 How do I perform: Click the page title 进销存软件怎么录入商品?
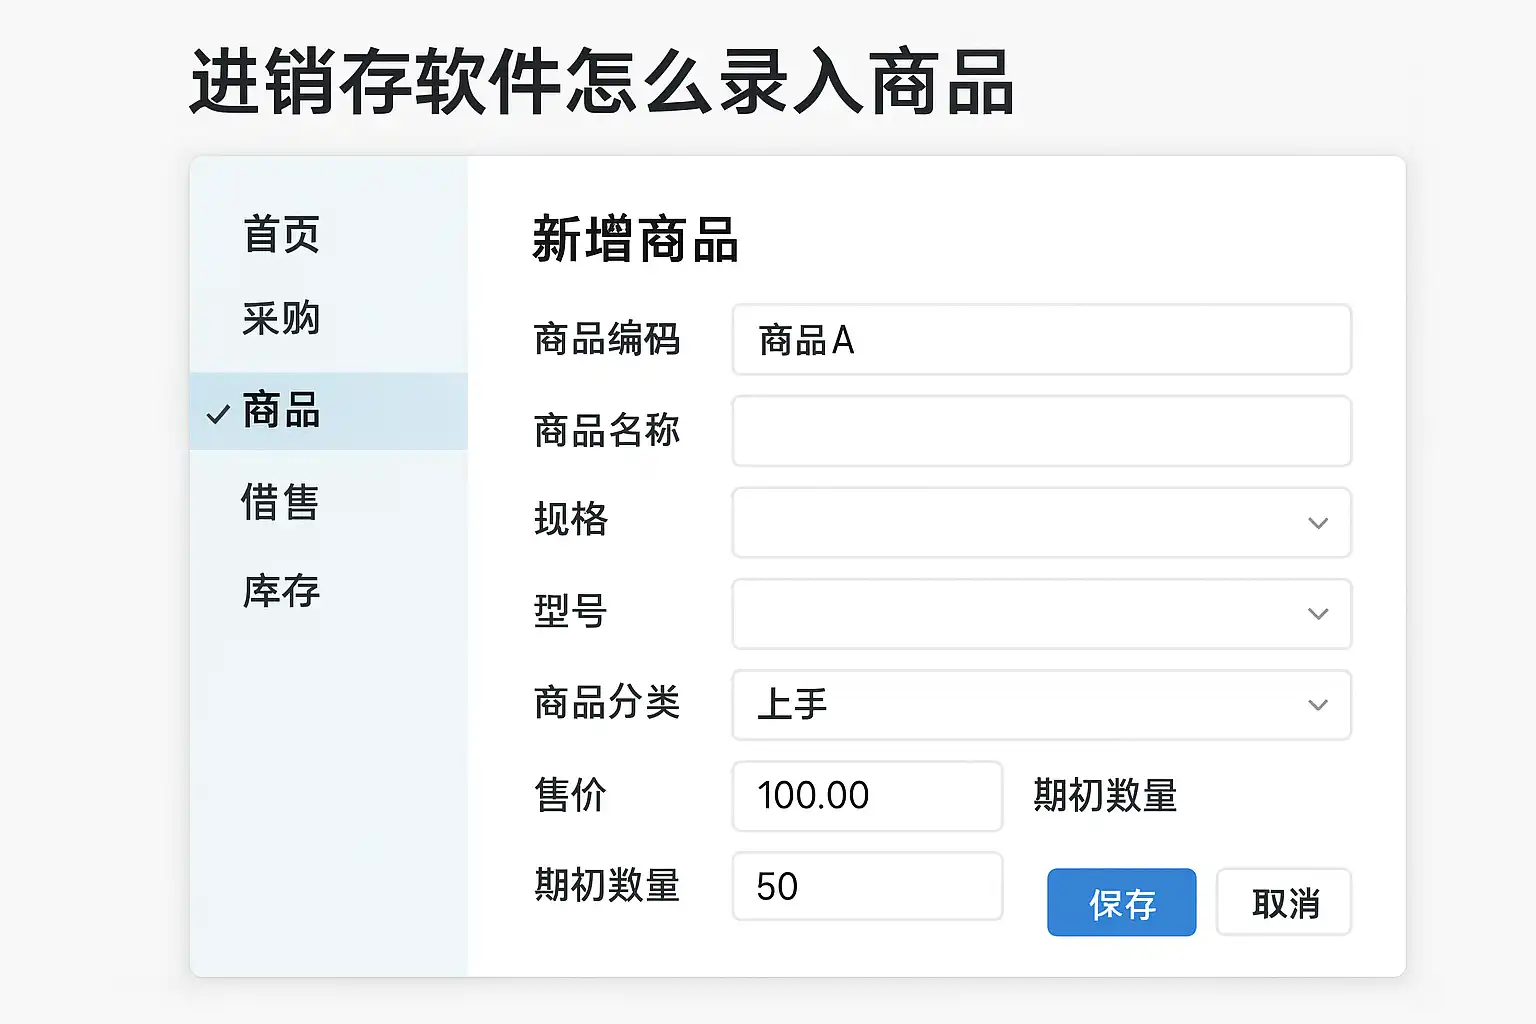click(602, 82)
